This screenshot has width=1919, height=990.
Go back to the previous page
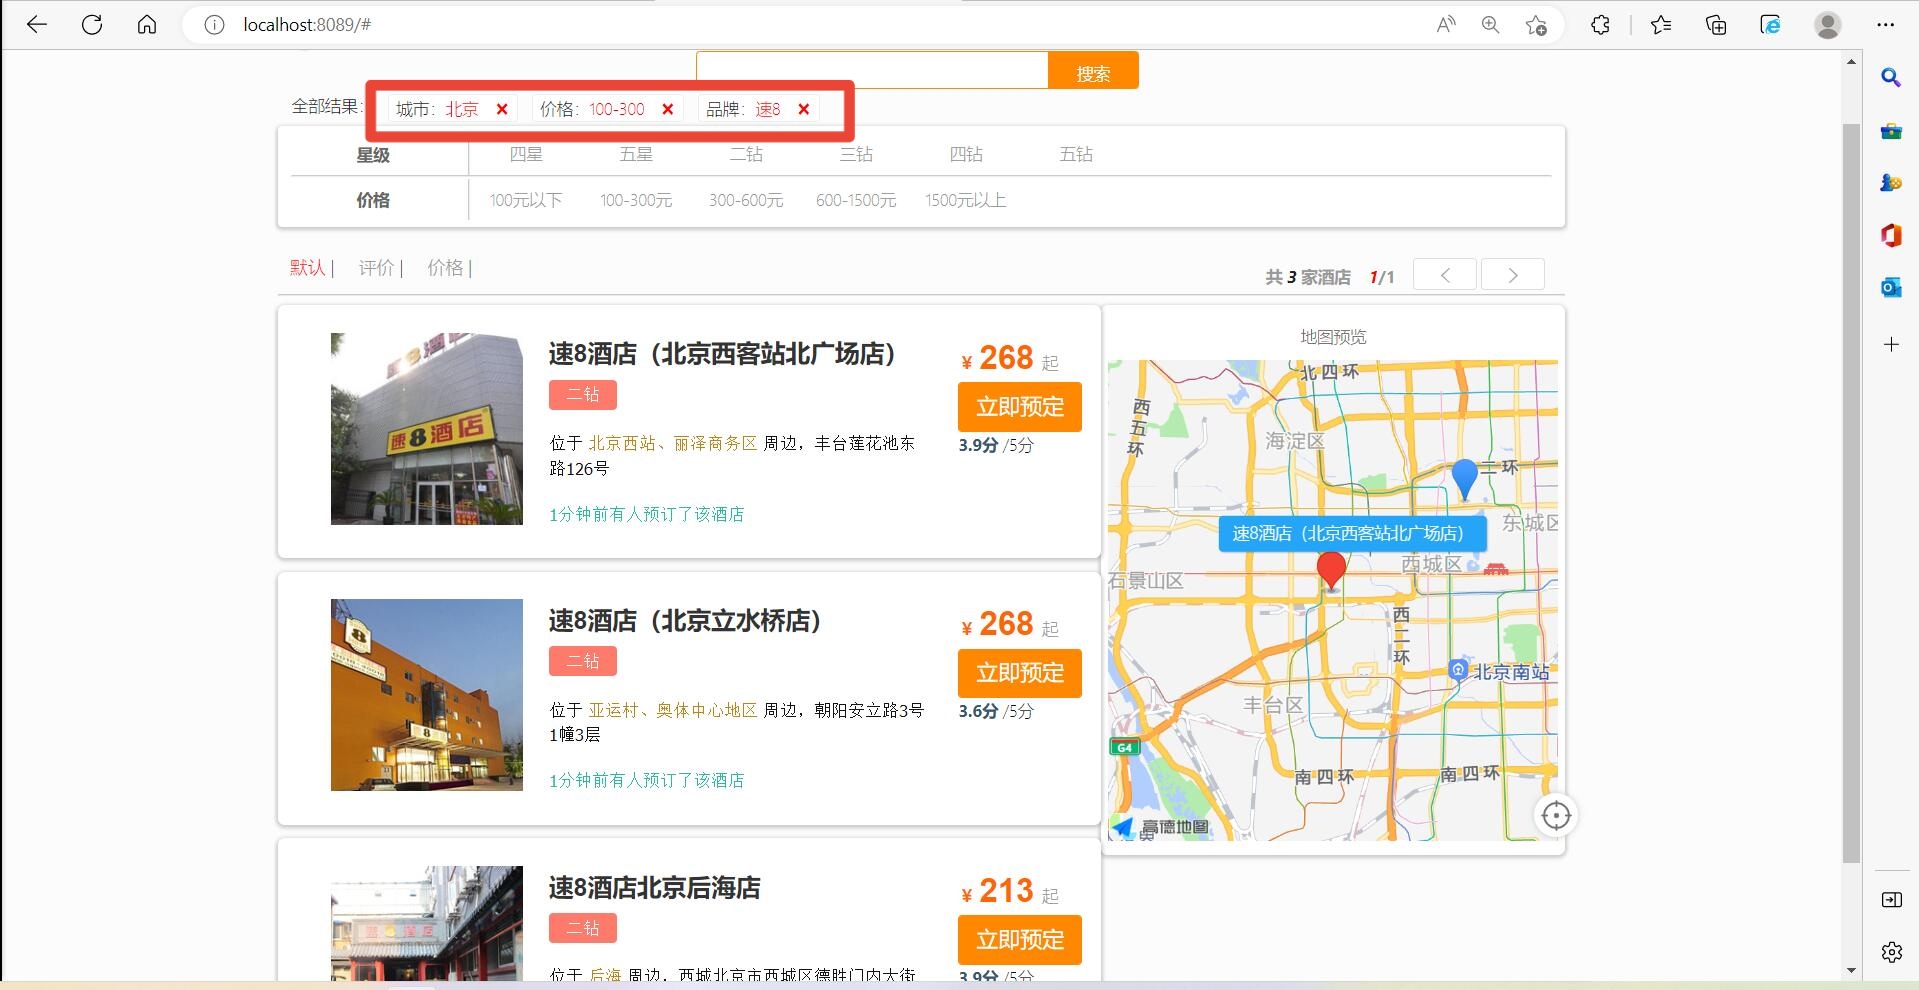37,25
